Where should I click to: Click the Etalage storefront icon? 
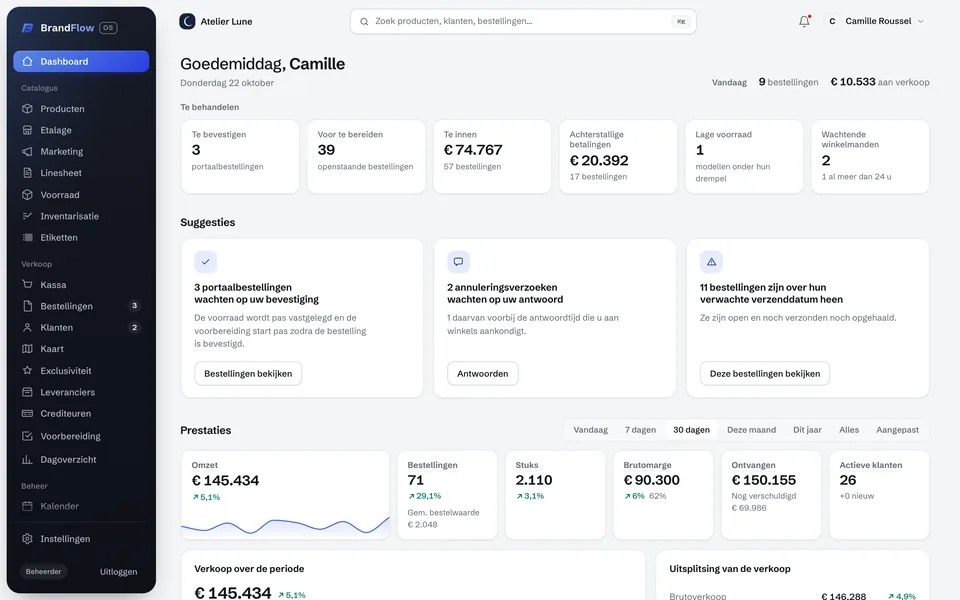(x=27, y=130)
